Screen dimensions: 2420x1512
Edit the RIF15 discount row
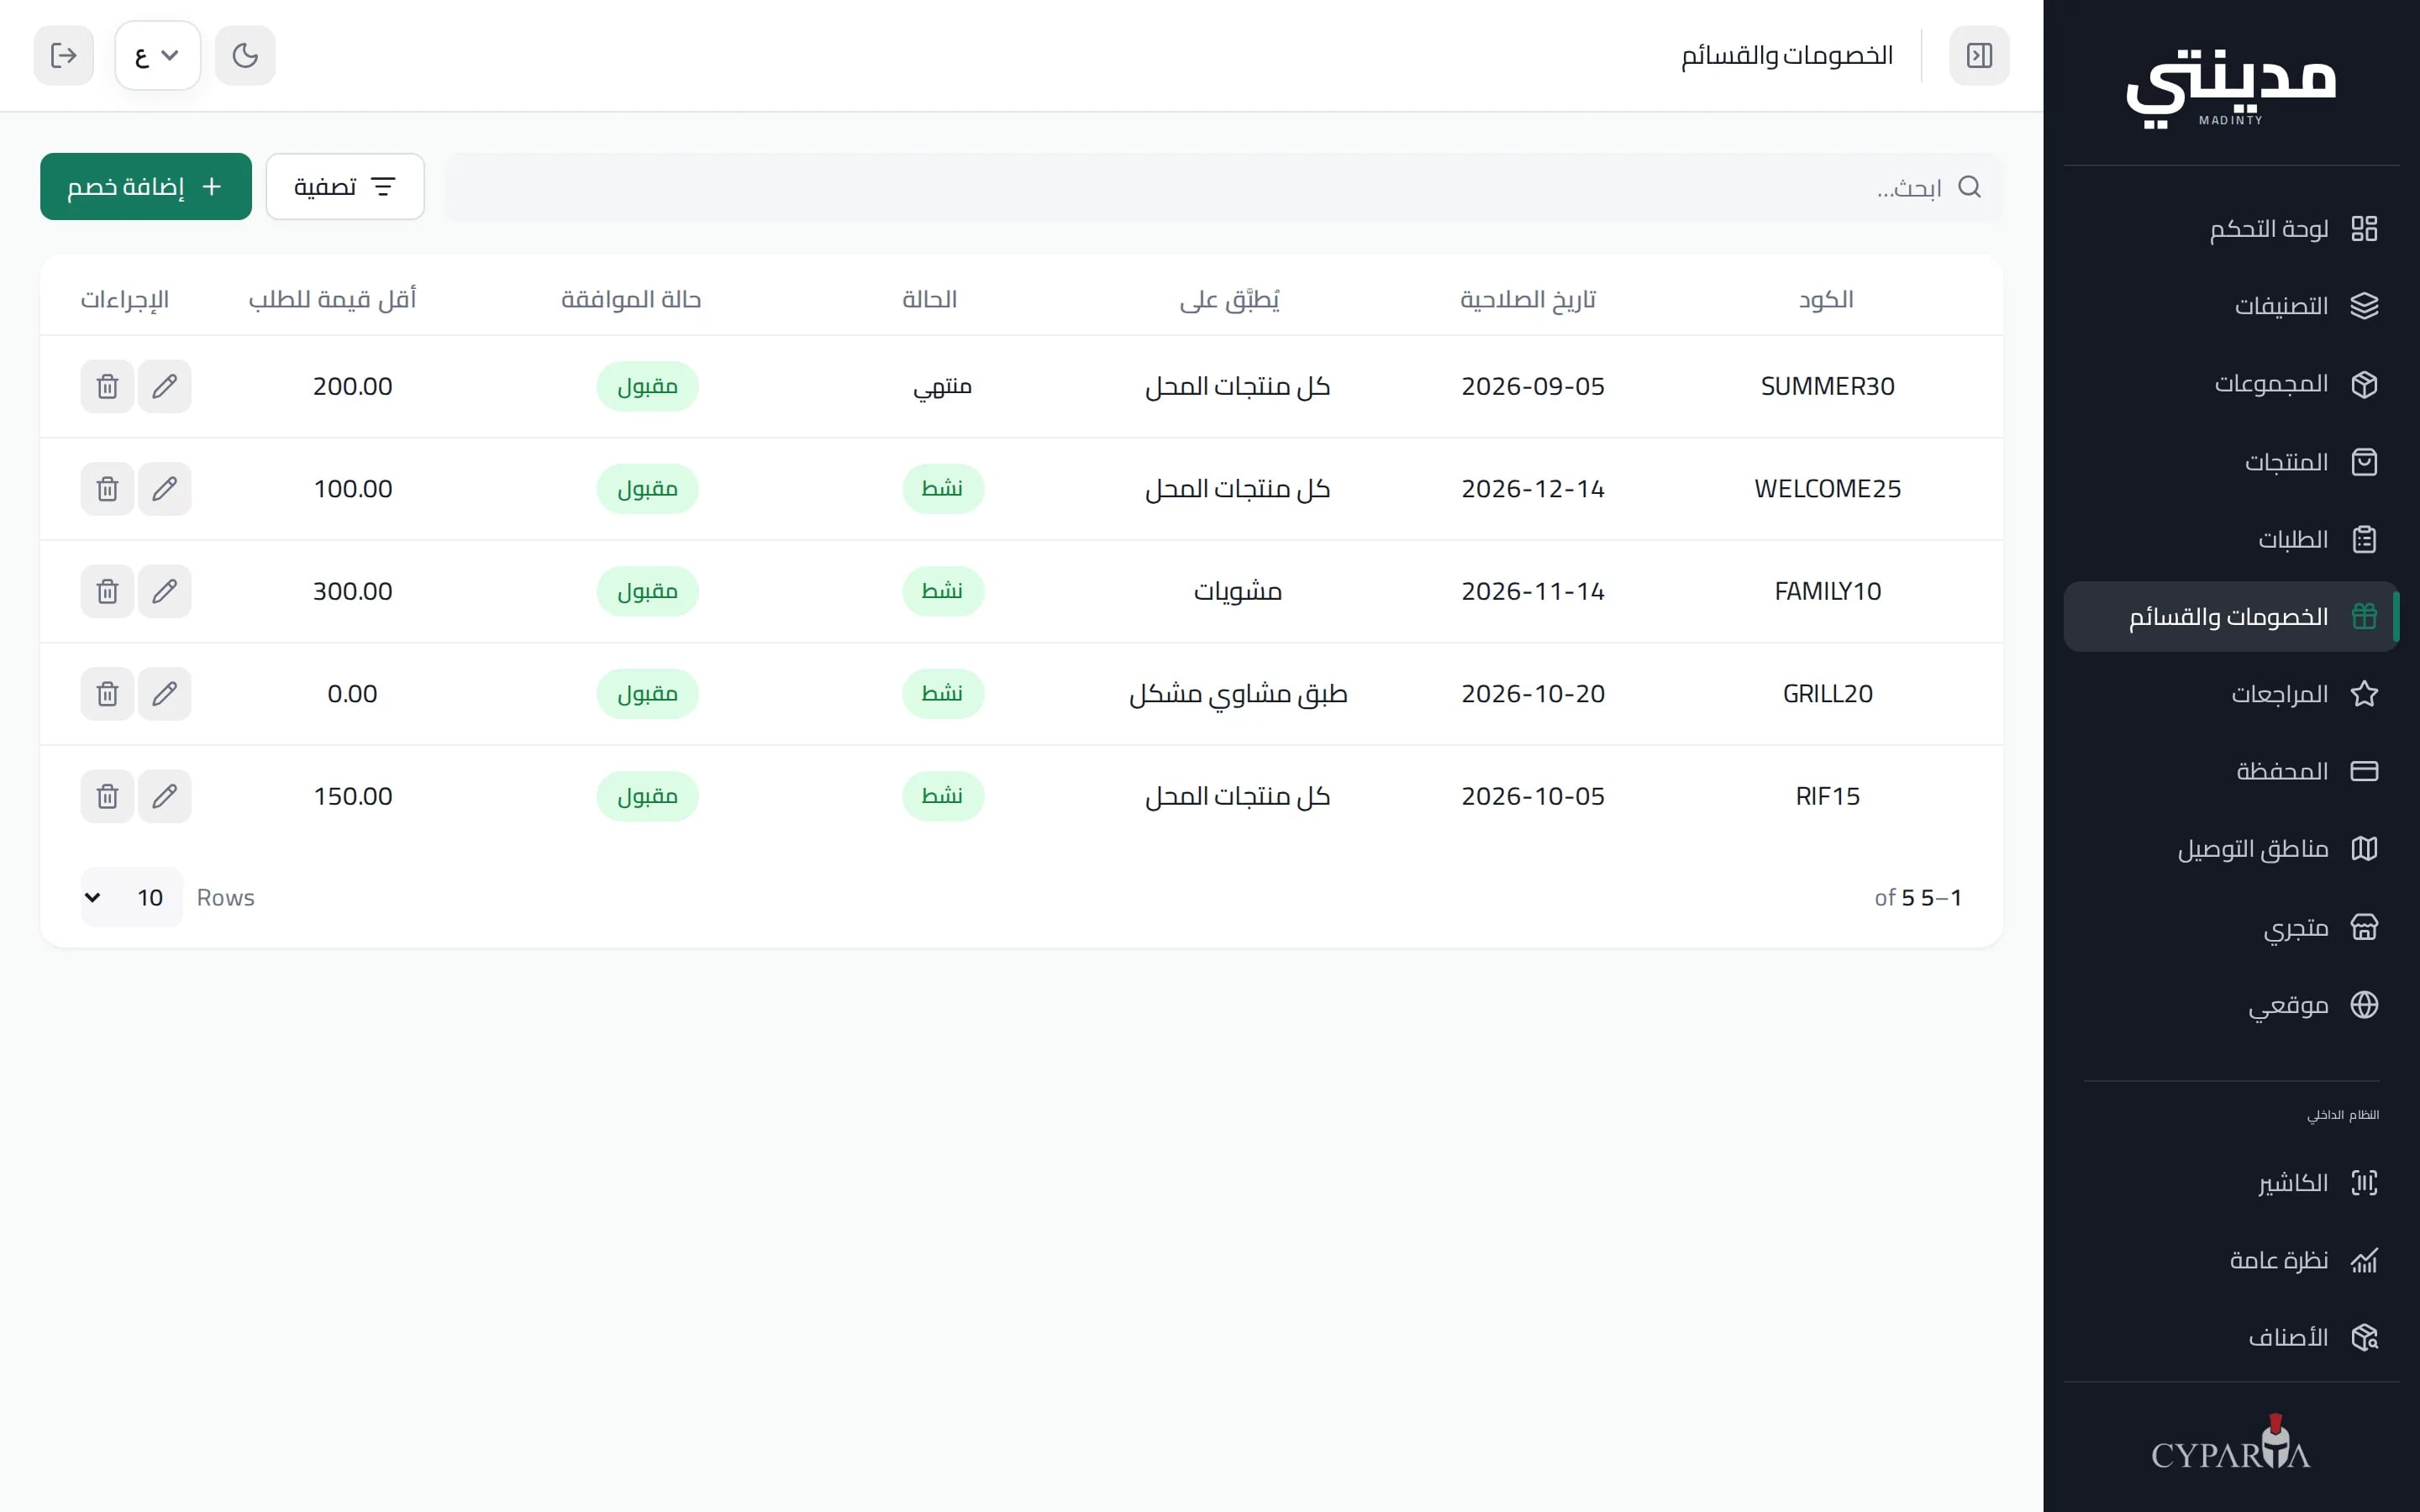(x=165, y=796)
